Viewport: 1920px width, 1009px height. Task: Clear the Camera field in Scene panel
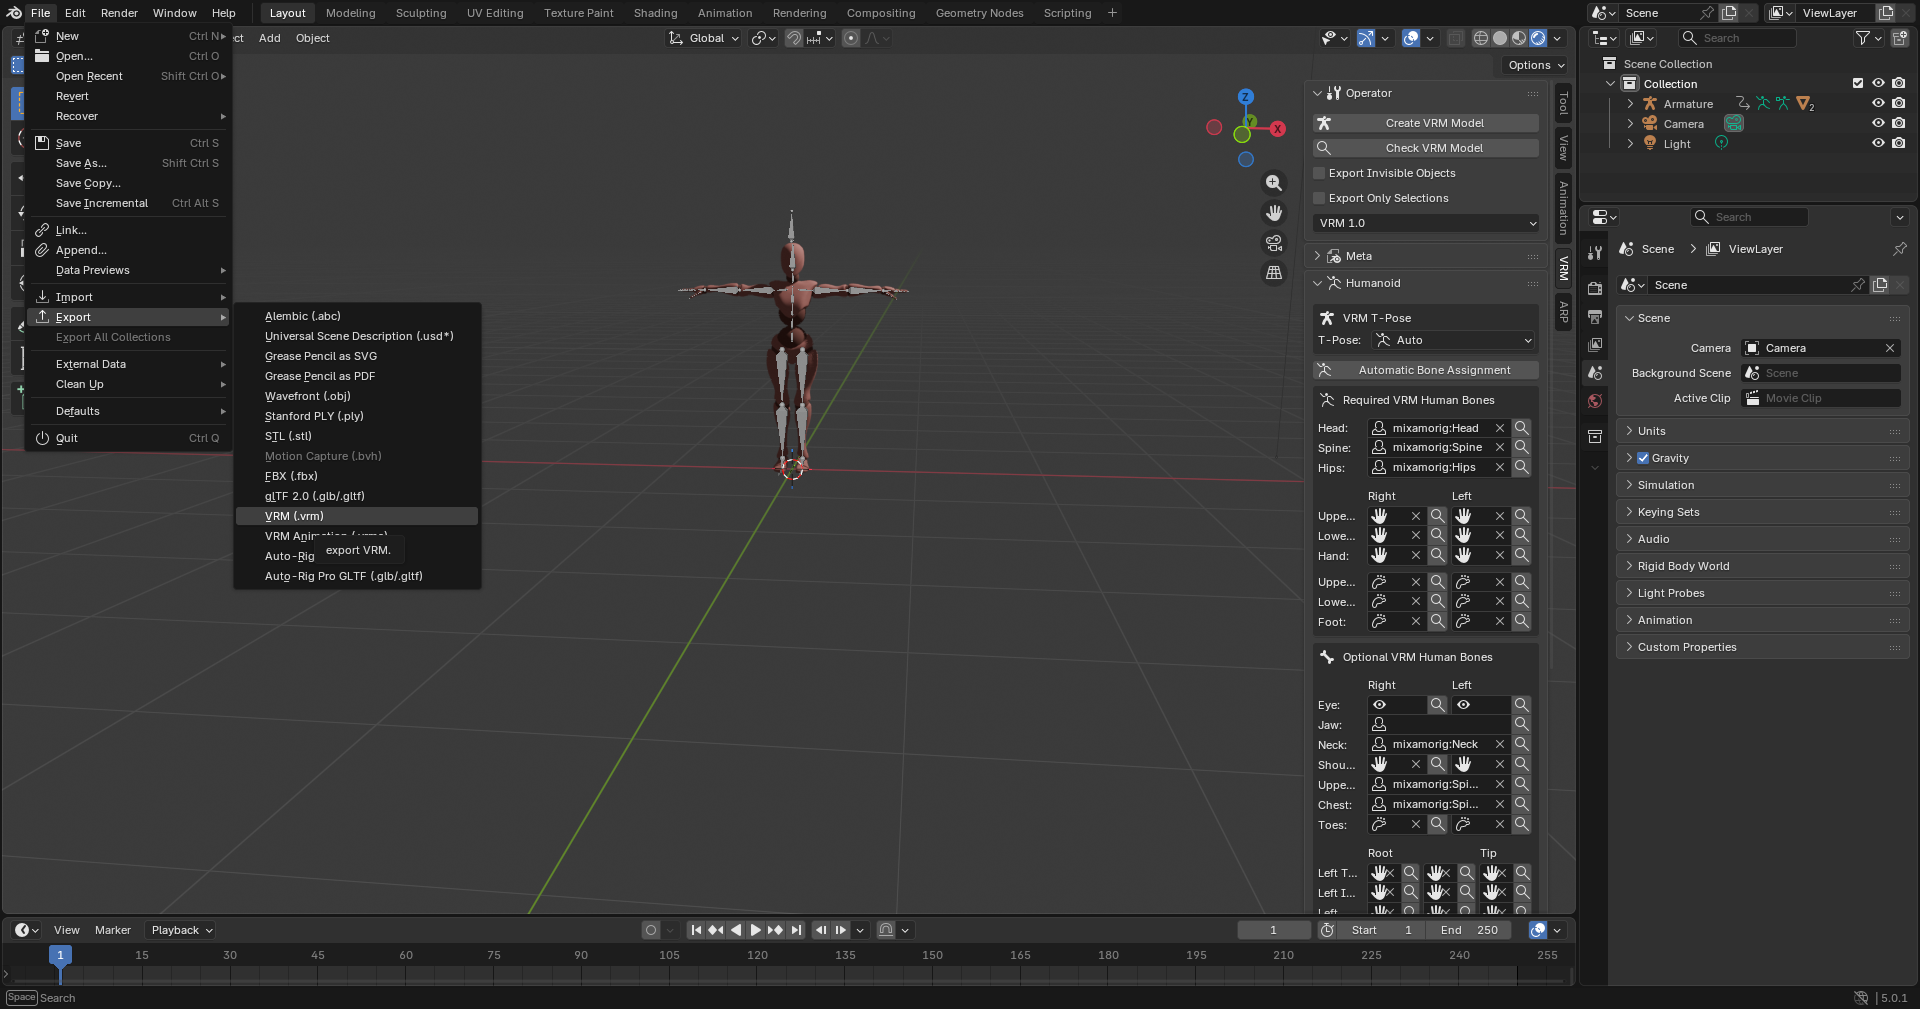click(1890, 348)
